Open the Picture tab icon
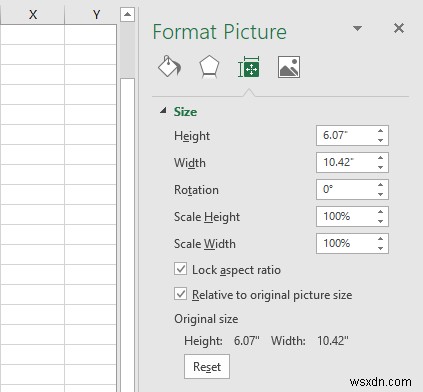 pos(289,67)
